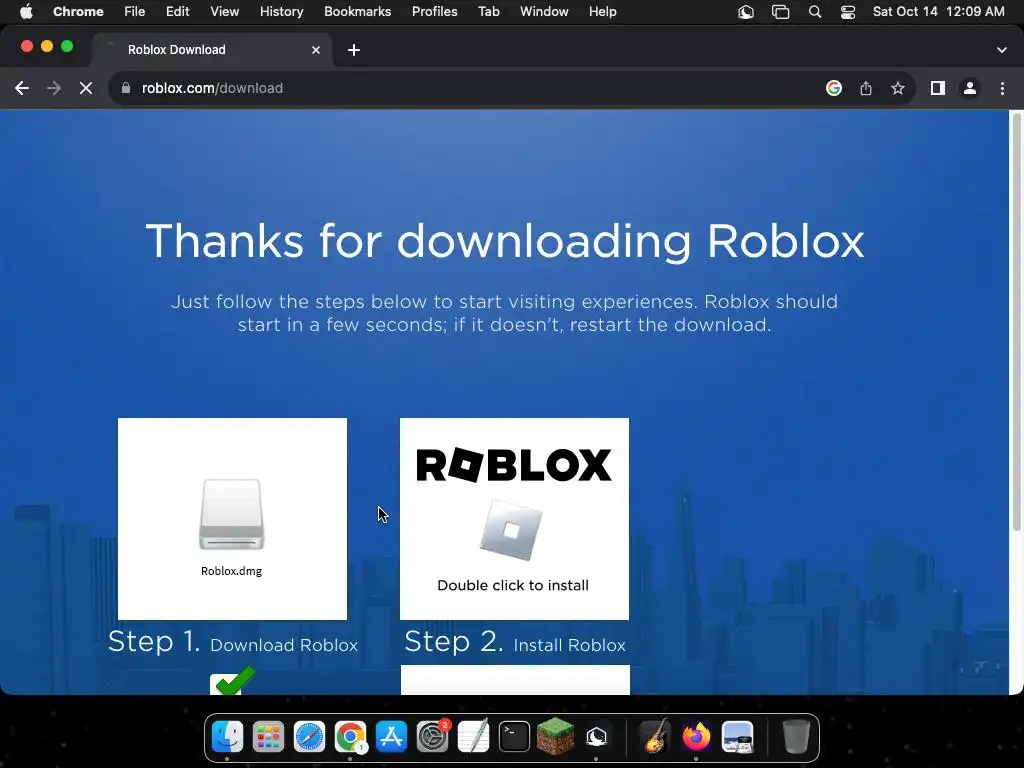Screen dimensions: 1024x768
Task: Open the Tab menu
Action: (488, 12)
